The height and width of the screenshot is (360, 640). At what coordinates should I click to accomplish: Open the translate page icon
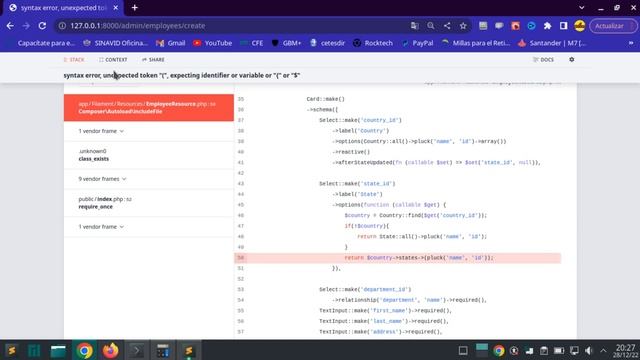pyautogui.click(x=415, y=26)
